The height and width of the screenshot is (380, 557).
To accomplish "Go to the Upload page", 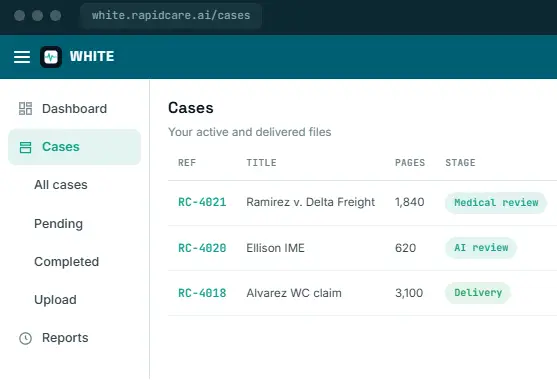I will tap(55, 300).
